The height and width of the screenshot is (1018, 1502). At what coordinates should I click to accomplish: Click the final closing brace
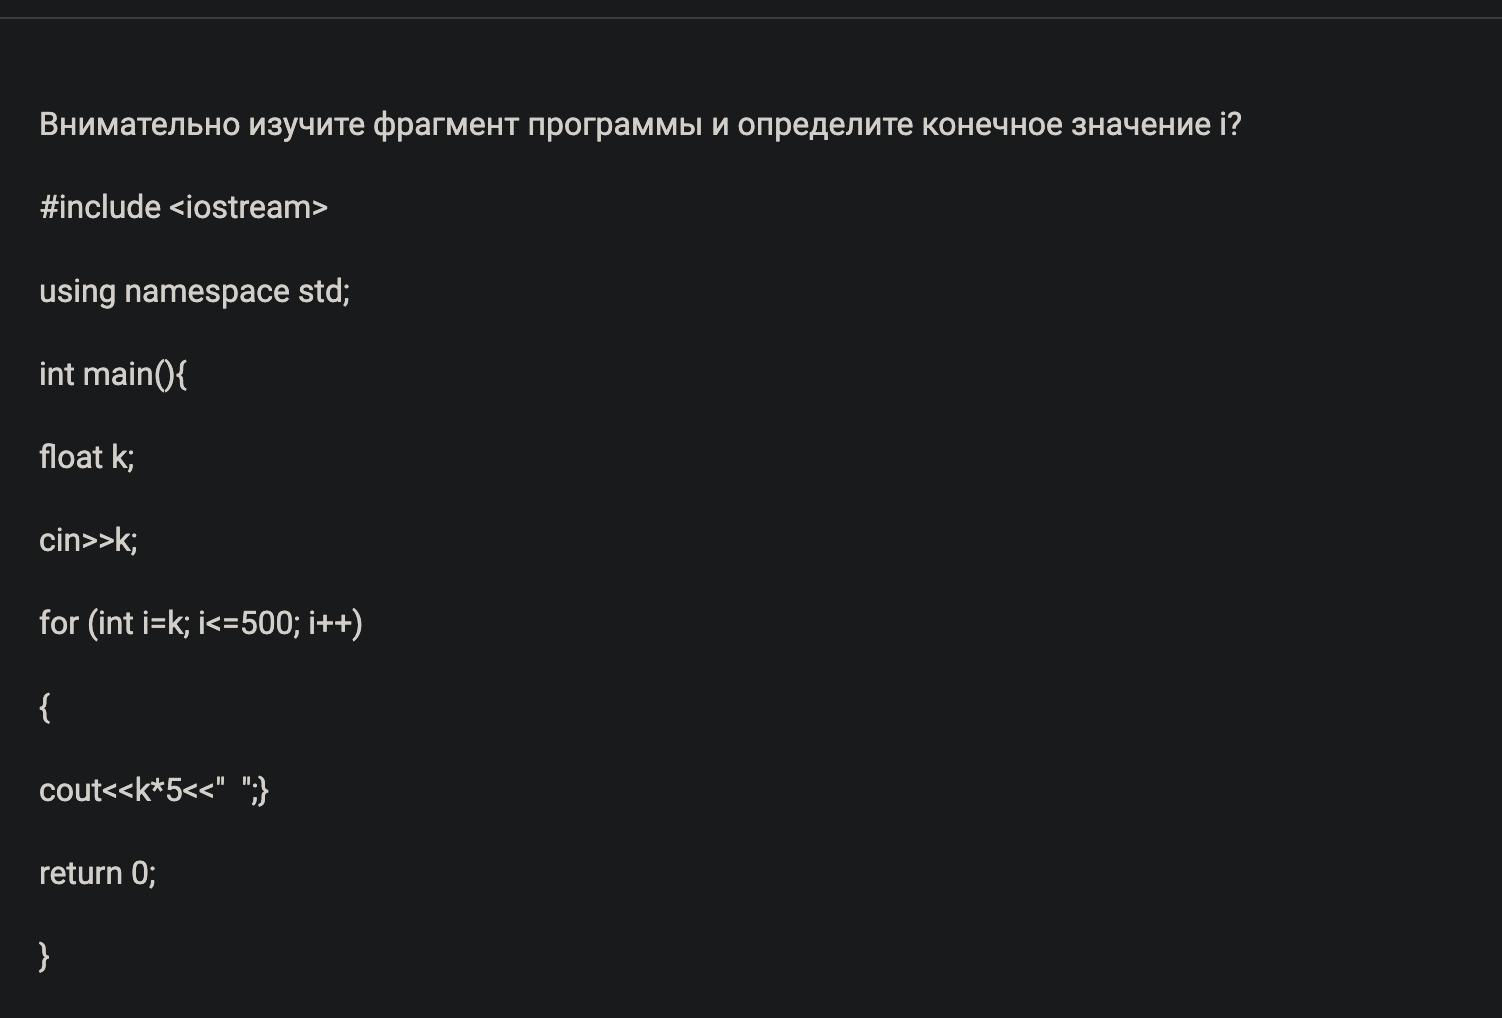pos(44,956)
